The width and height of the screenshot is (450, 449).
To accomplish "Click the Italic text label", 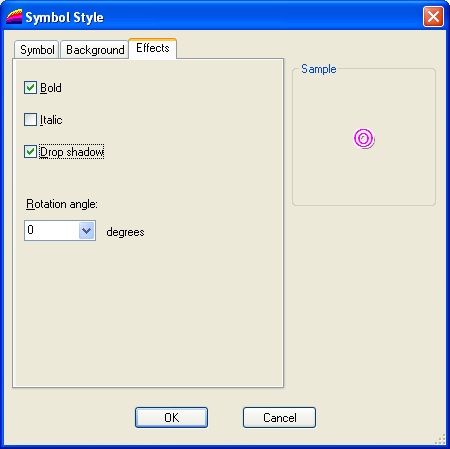I will 51,120.
